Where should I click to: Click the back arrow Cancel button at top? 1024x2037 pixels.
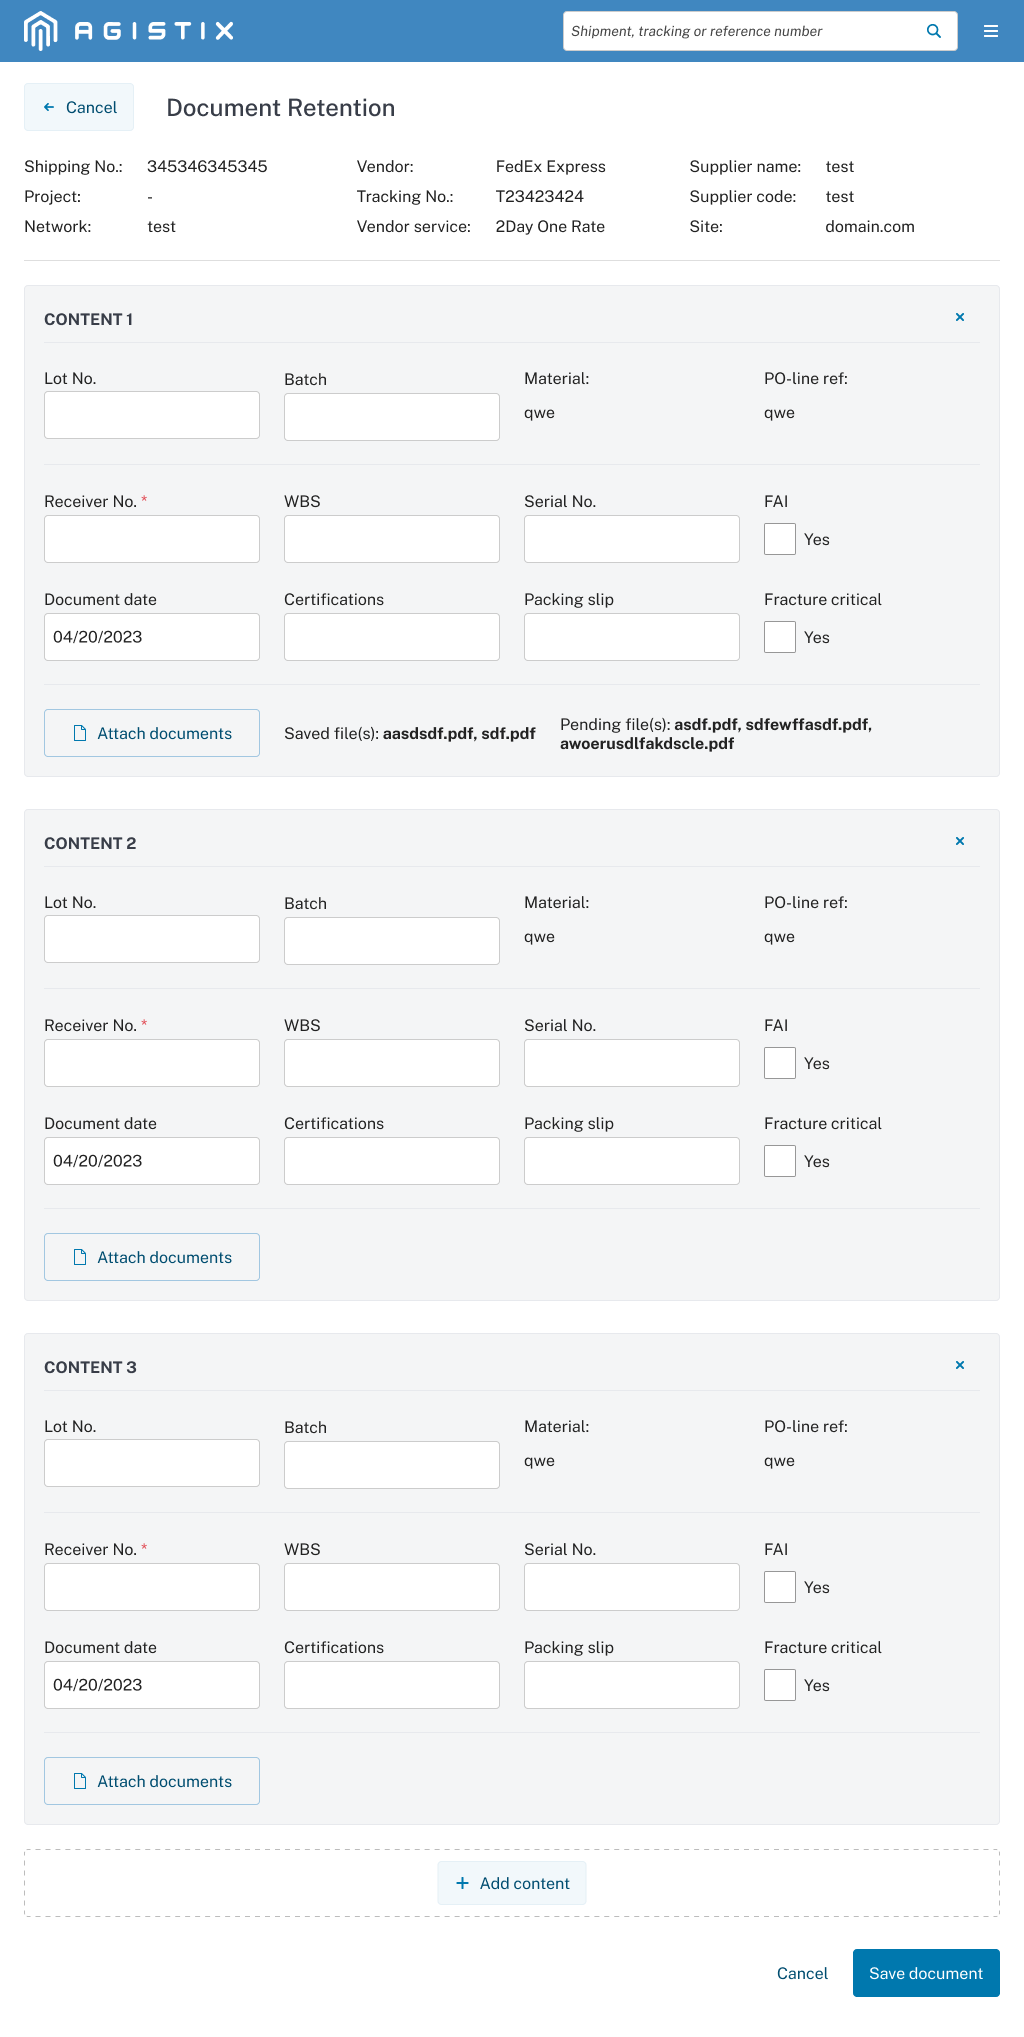click(79, 107)
